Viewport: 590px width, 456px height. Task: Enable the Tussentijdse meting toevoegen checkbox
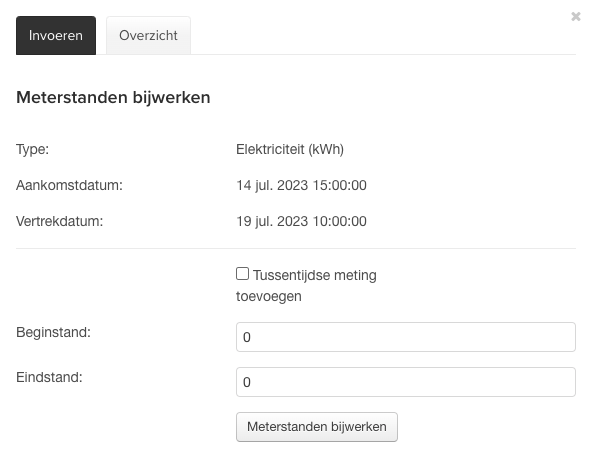[242, 274]
